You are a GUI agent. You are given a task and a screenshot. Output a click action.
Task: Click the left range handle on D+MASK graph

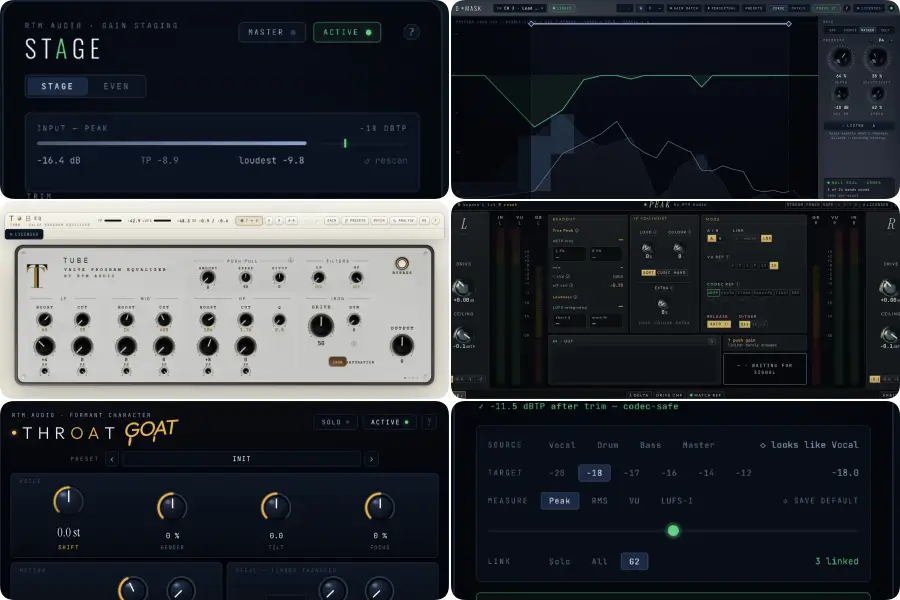pos(531,24)
